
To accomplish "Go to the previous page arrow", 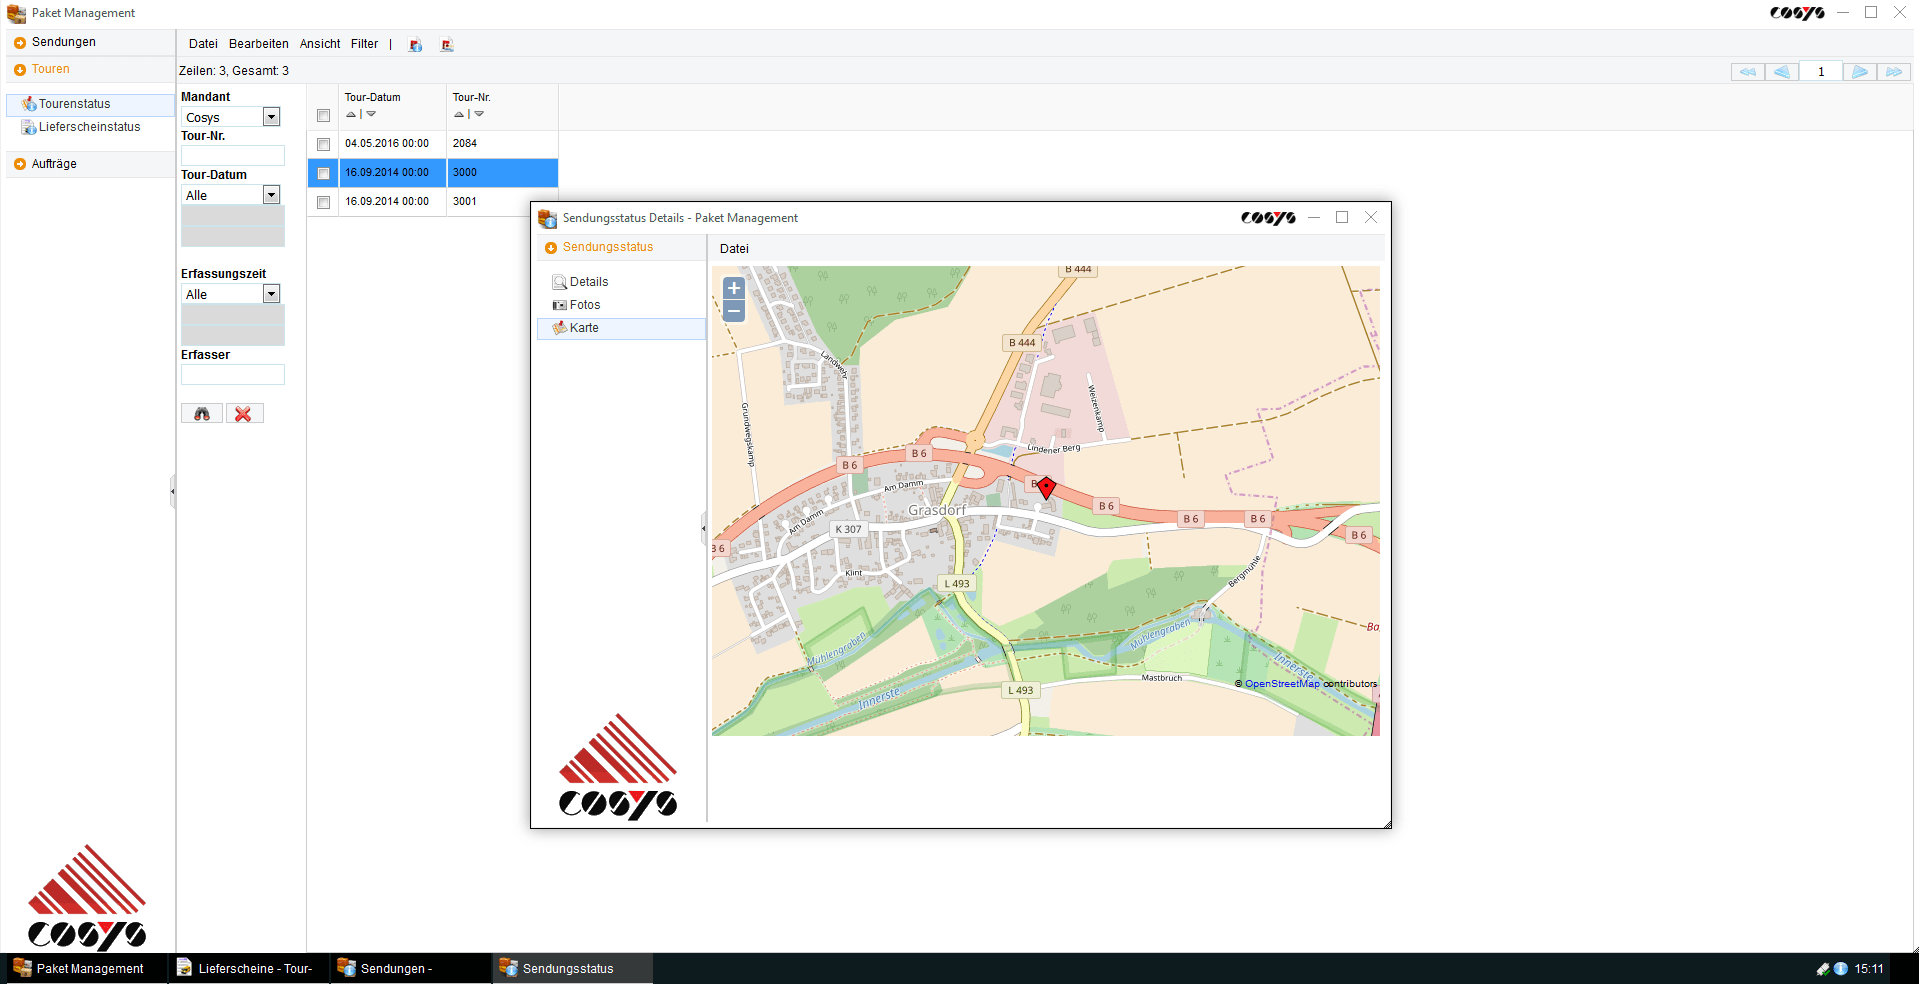I will point(1782,72).
